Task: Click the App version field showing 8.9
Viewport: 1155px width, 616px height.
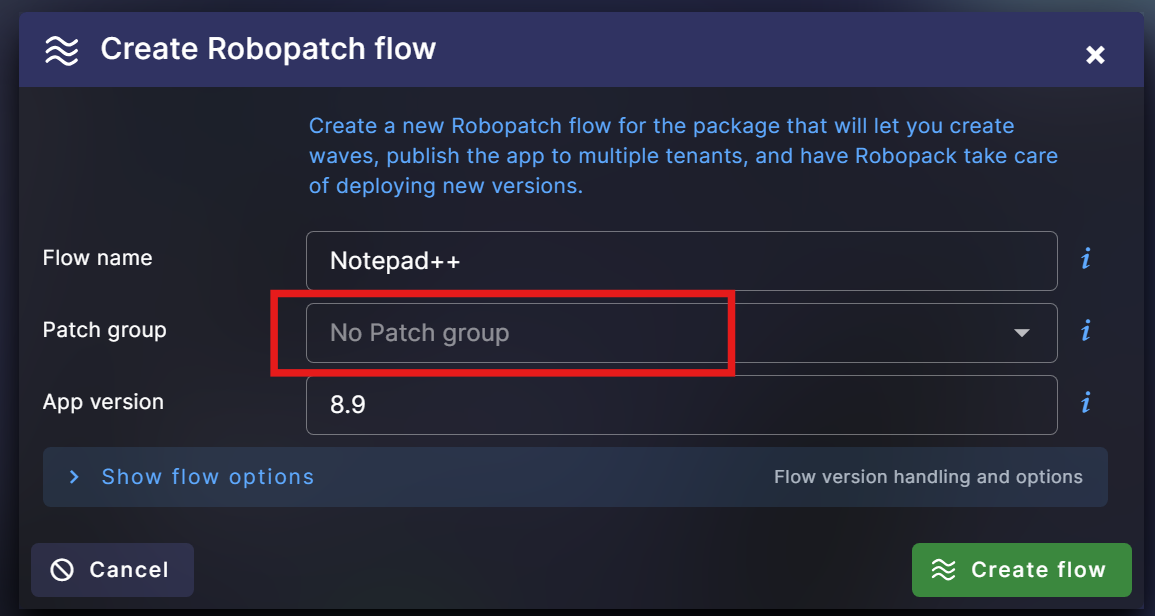Action: (681, 404)
